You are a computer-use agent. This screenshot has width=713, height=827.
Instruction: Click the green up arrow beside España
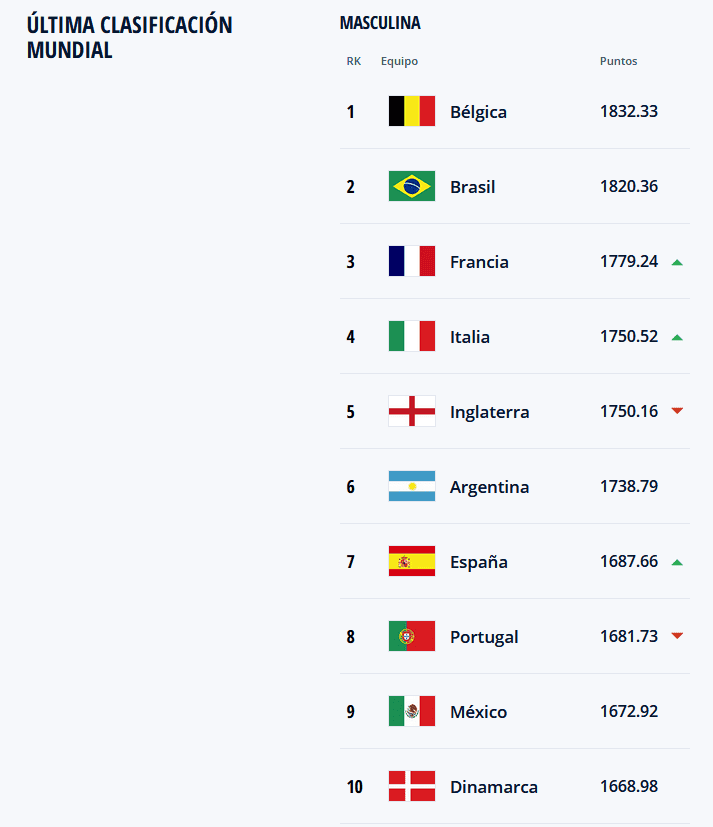(x=677, y=562)
